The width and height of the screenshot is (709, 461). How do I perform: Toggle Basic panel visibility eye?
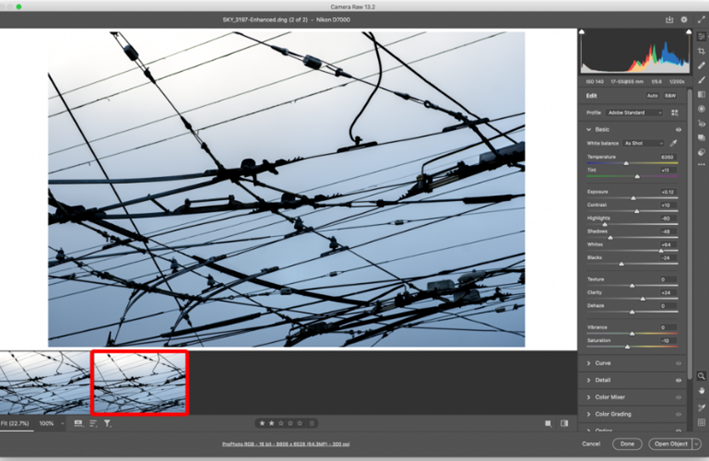click(x=678, y=129)
